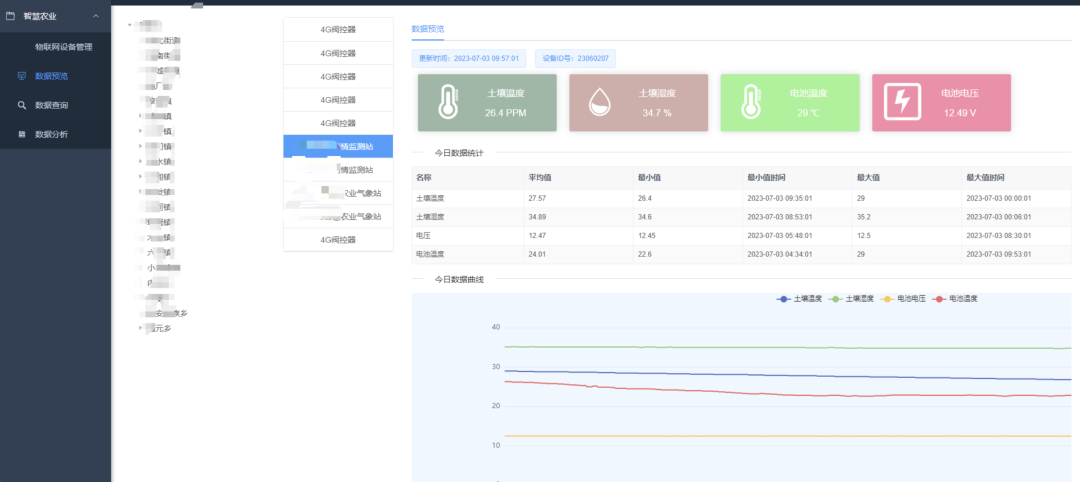Toggle the yellow 电池电压 chart legend

(902, 299)
